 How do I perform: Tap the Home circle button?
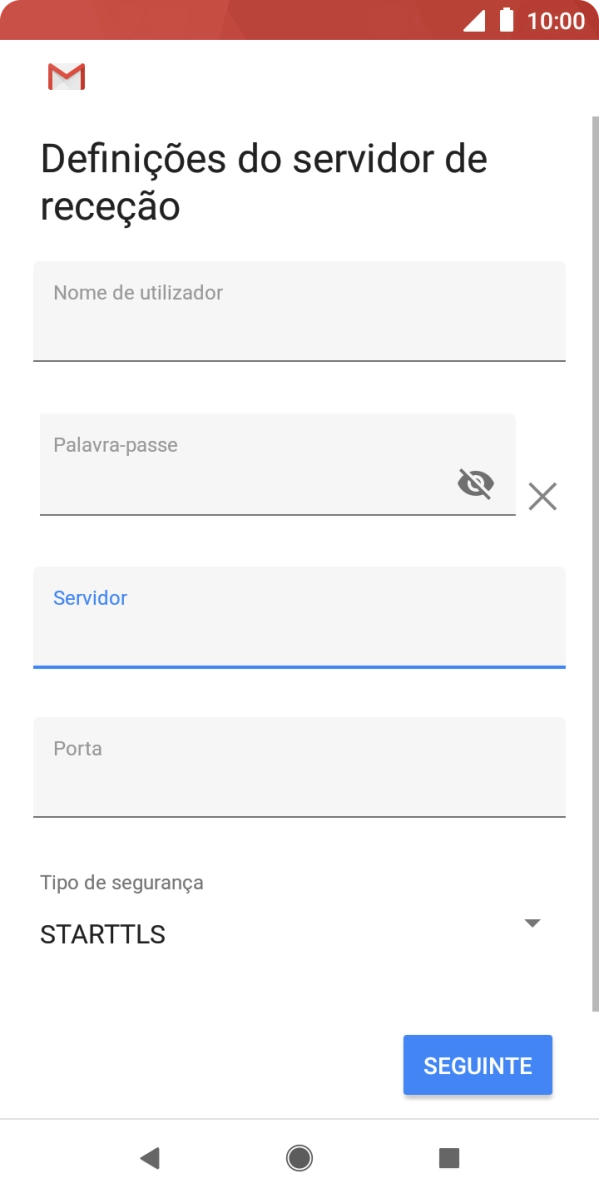coord(299,1158)
